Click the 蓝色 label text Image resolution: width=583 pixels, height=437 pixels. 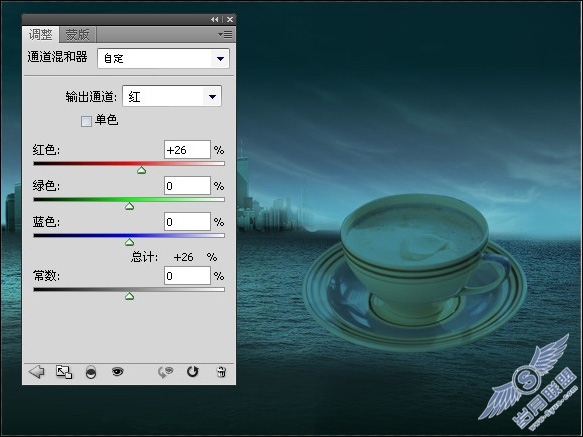(x=46, y=222)
